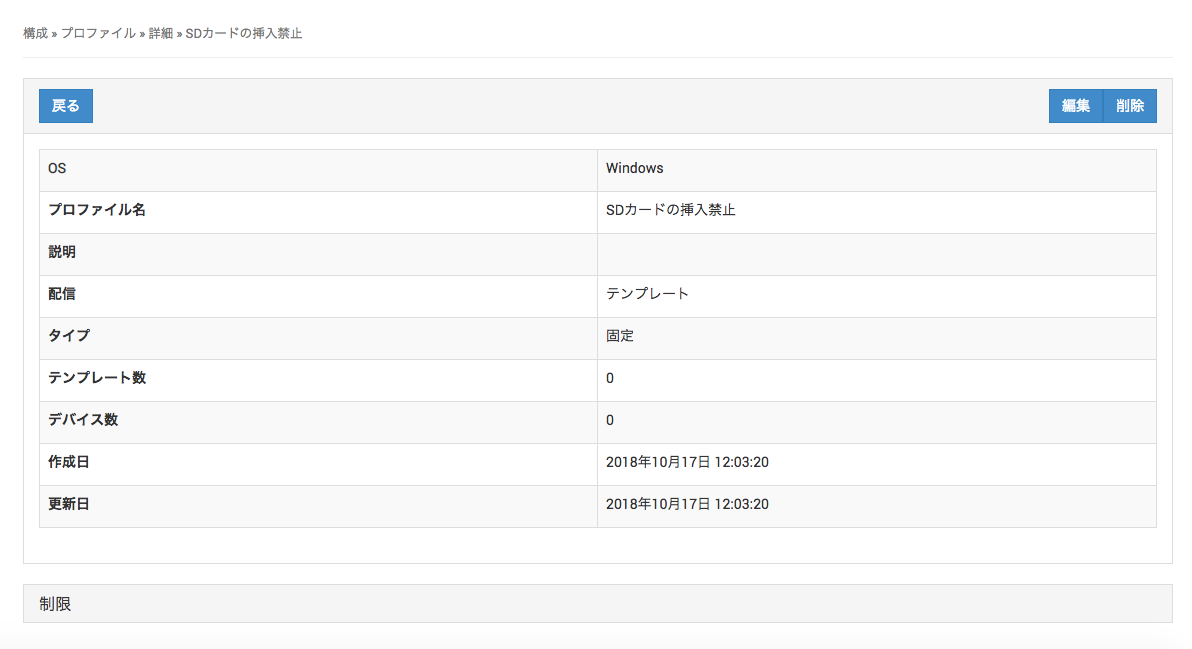The height and width of the screenshot is (649, 1192).
Task: Click the OS row label
Action: [x=57, y=168]
